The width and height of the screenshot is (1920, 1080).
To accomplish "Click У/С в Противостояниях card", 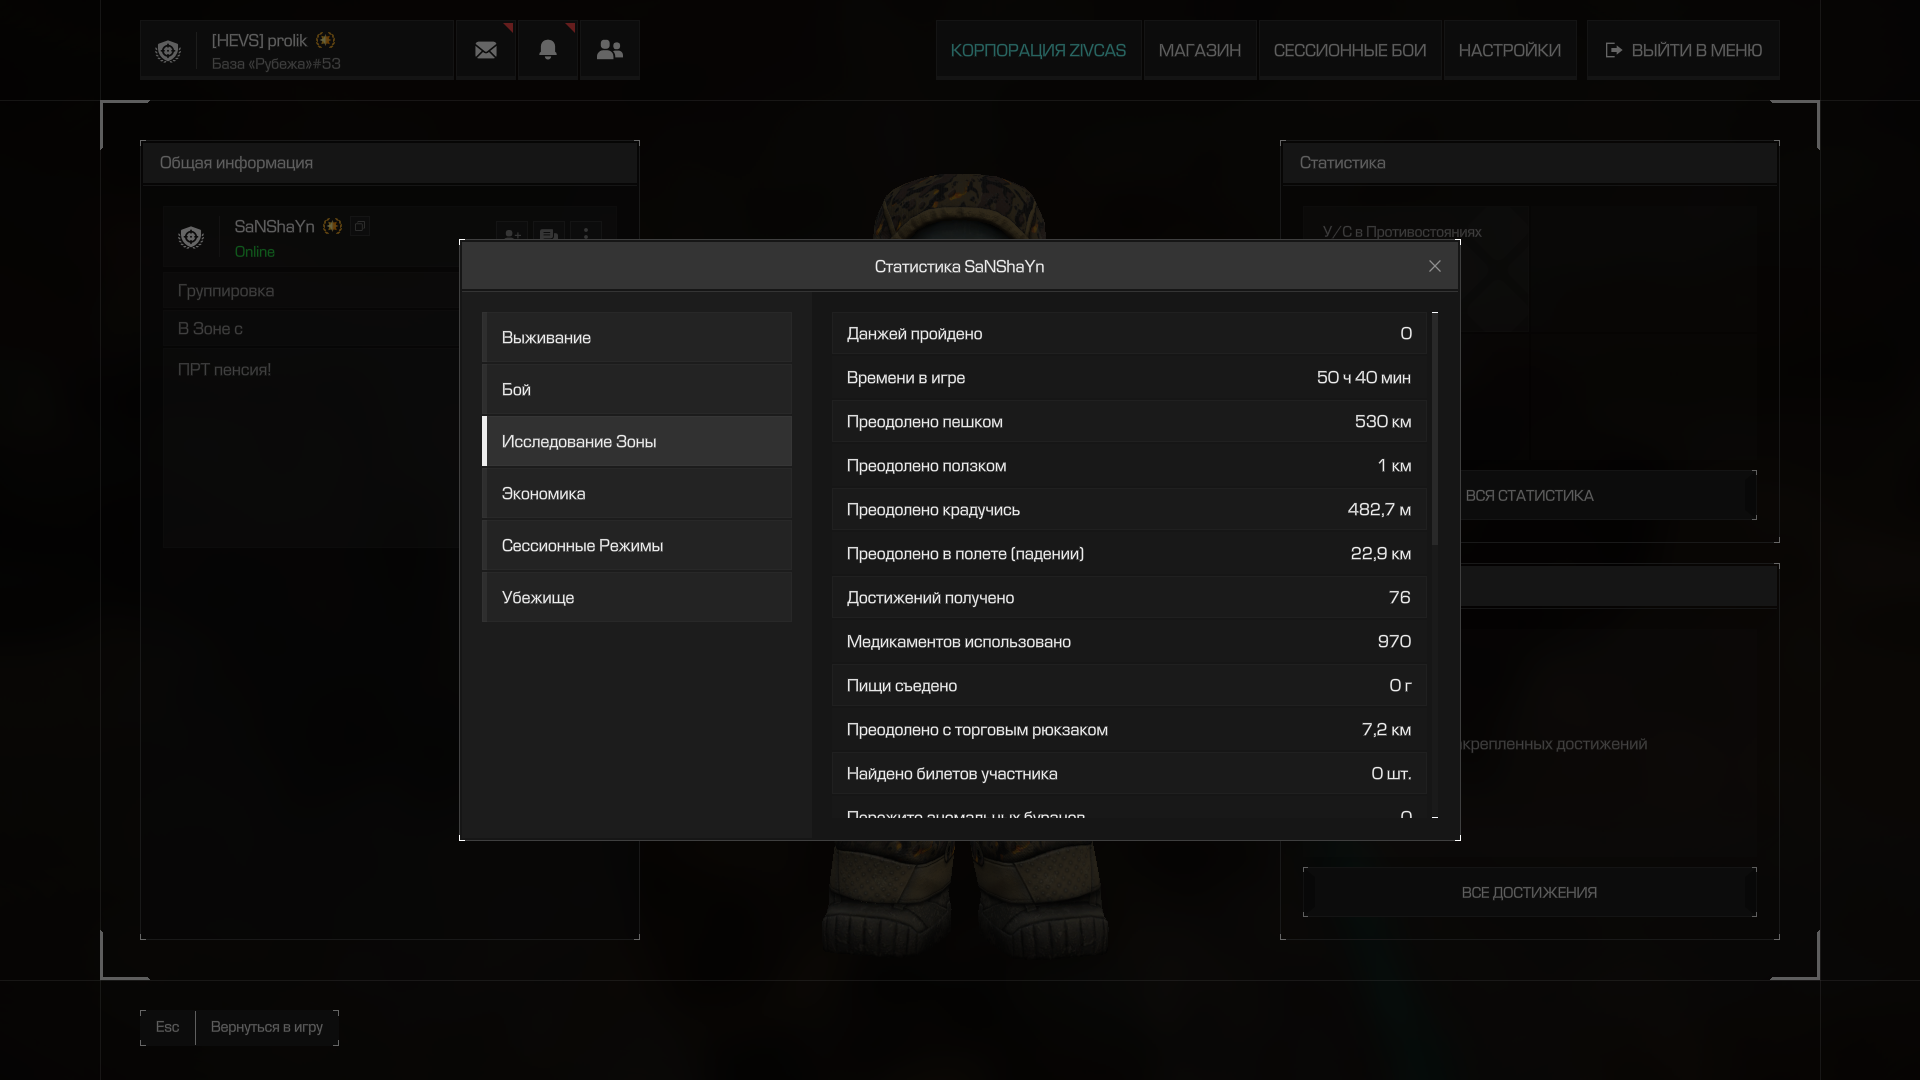I will (1415, 268).
